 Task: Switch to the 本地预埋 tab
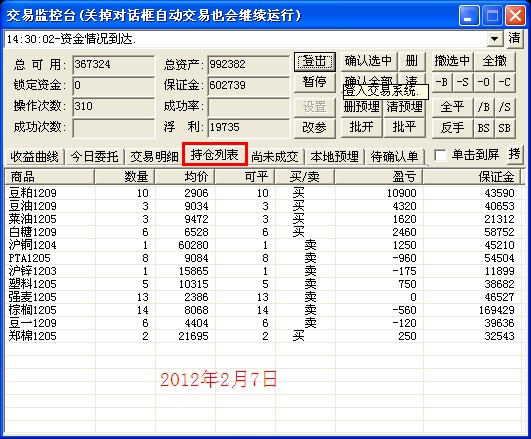(335, 157)
